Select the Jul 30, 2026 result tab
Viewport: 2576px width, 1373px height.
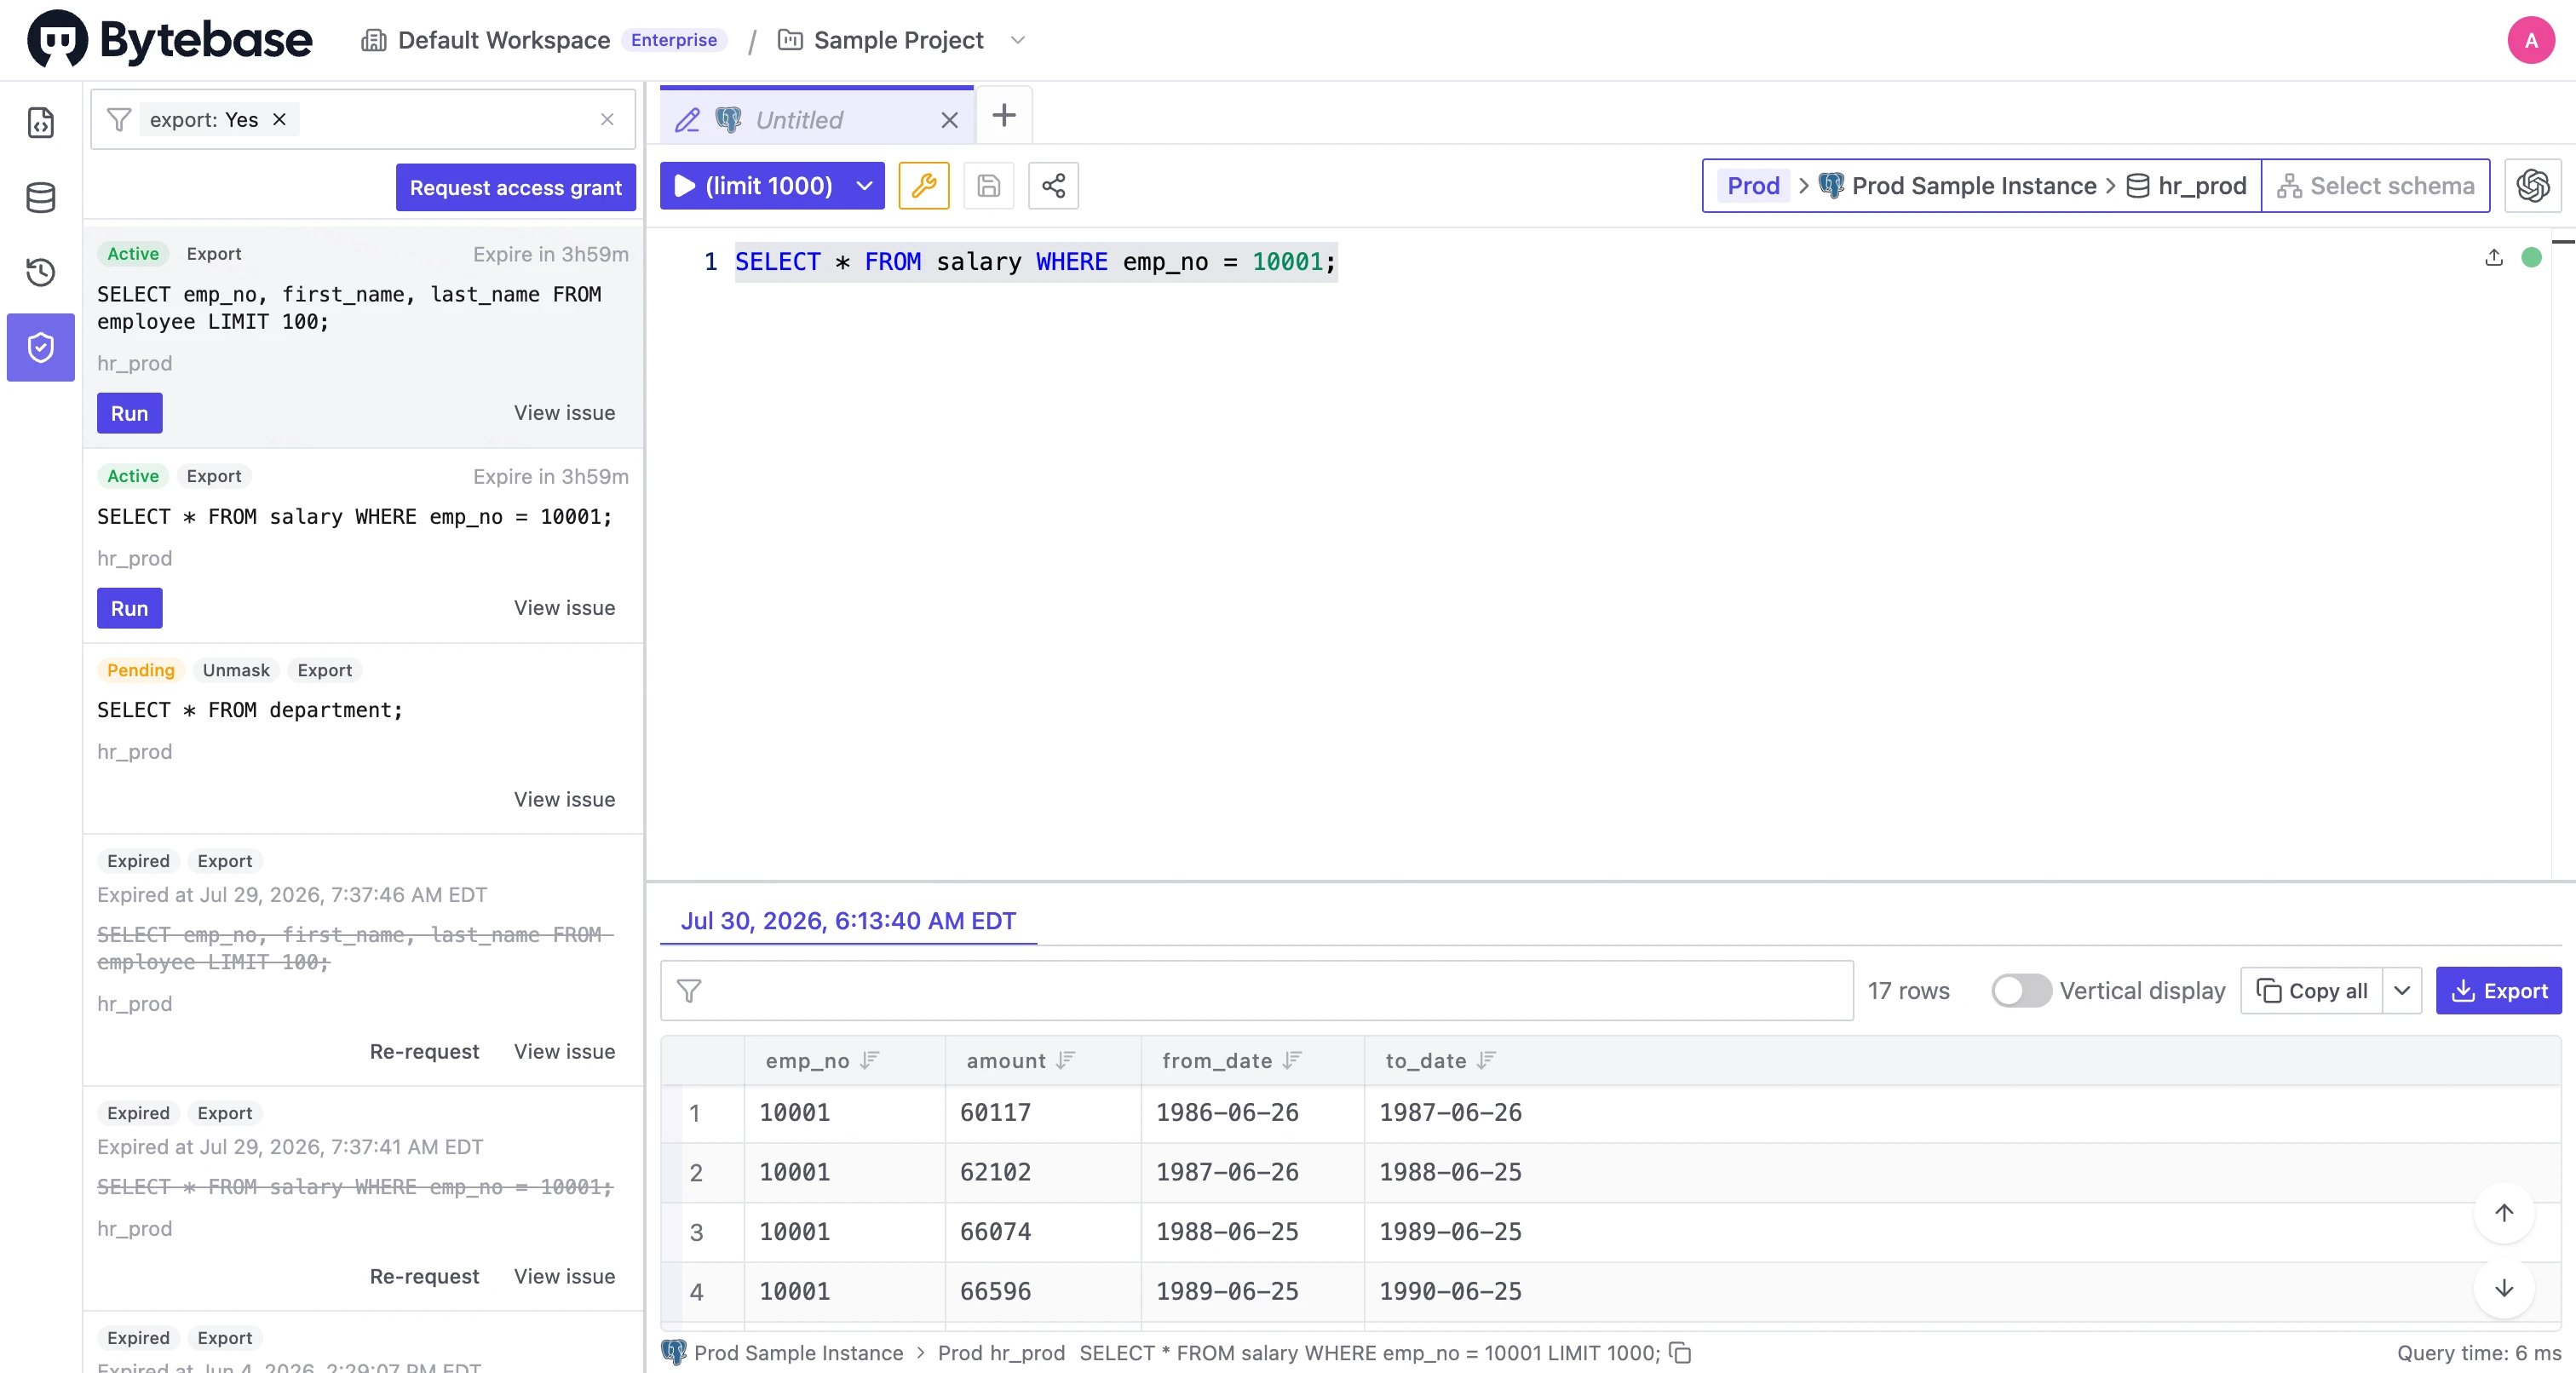coord(848,920)
